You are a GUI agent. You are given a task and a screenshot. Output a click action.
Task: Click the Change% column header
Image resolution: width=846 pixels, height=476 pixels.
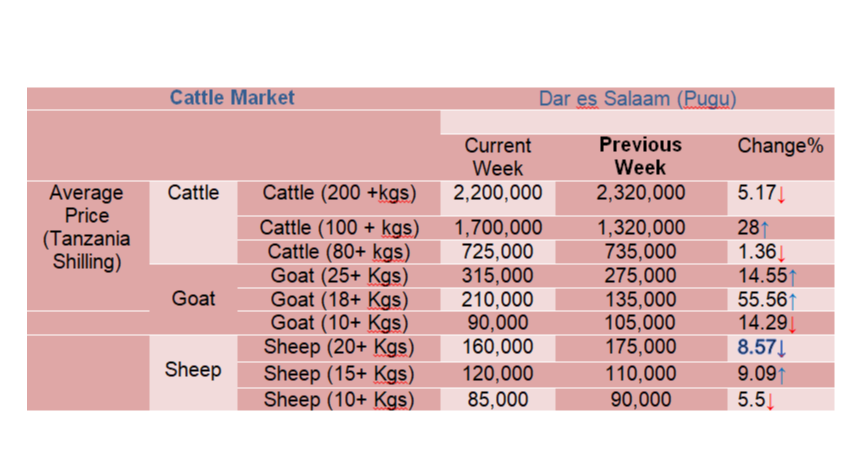click(780, 146)
